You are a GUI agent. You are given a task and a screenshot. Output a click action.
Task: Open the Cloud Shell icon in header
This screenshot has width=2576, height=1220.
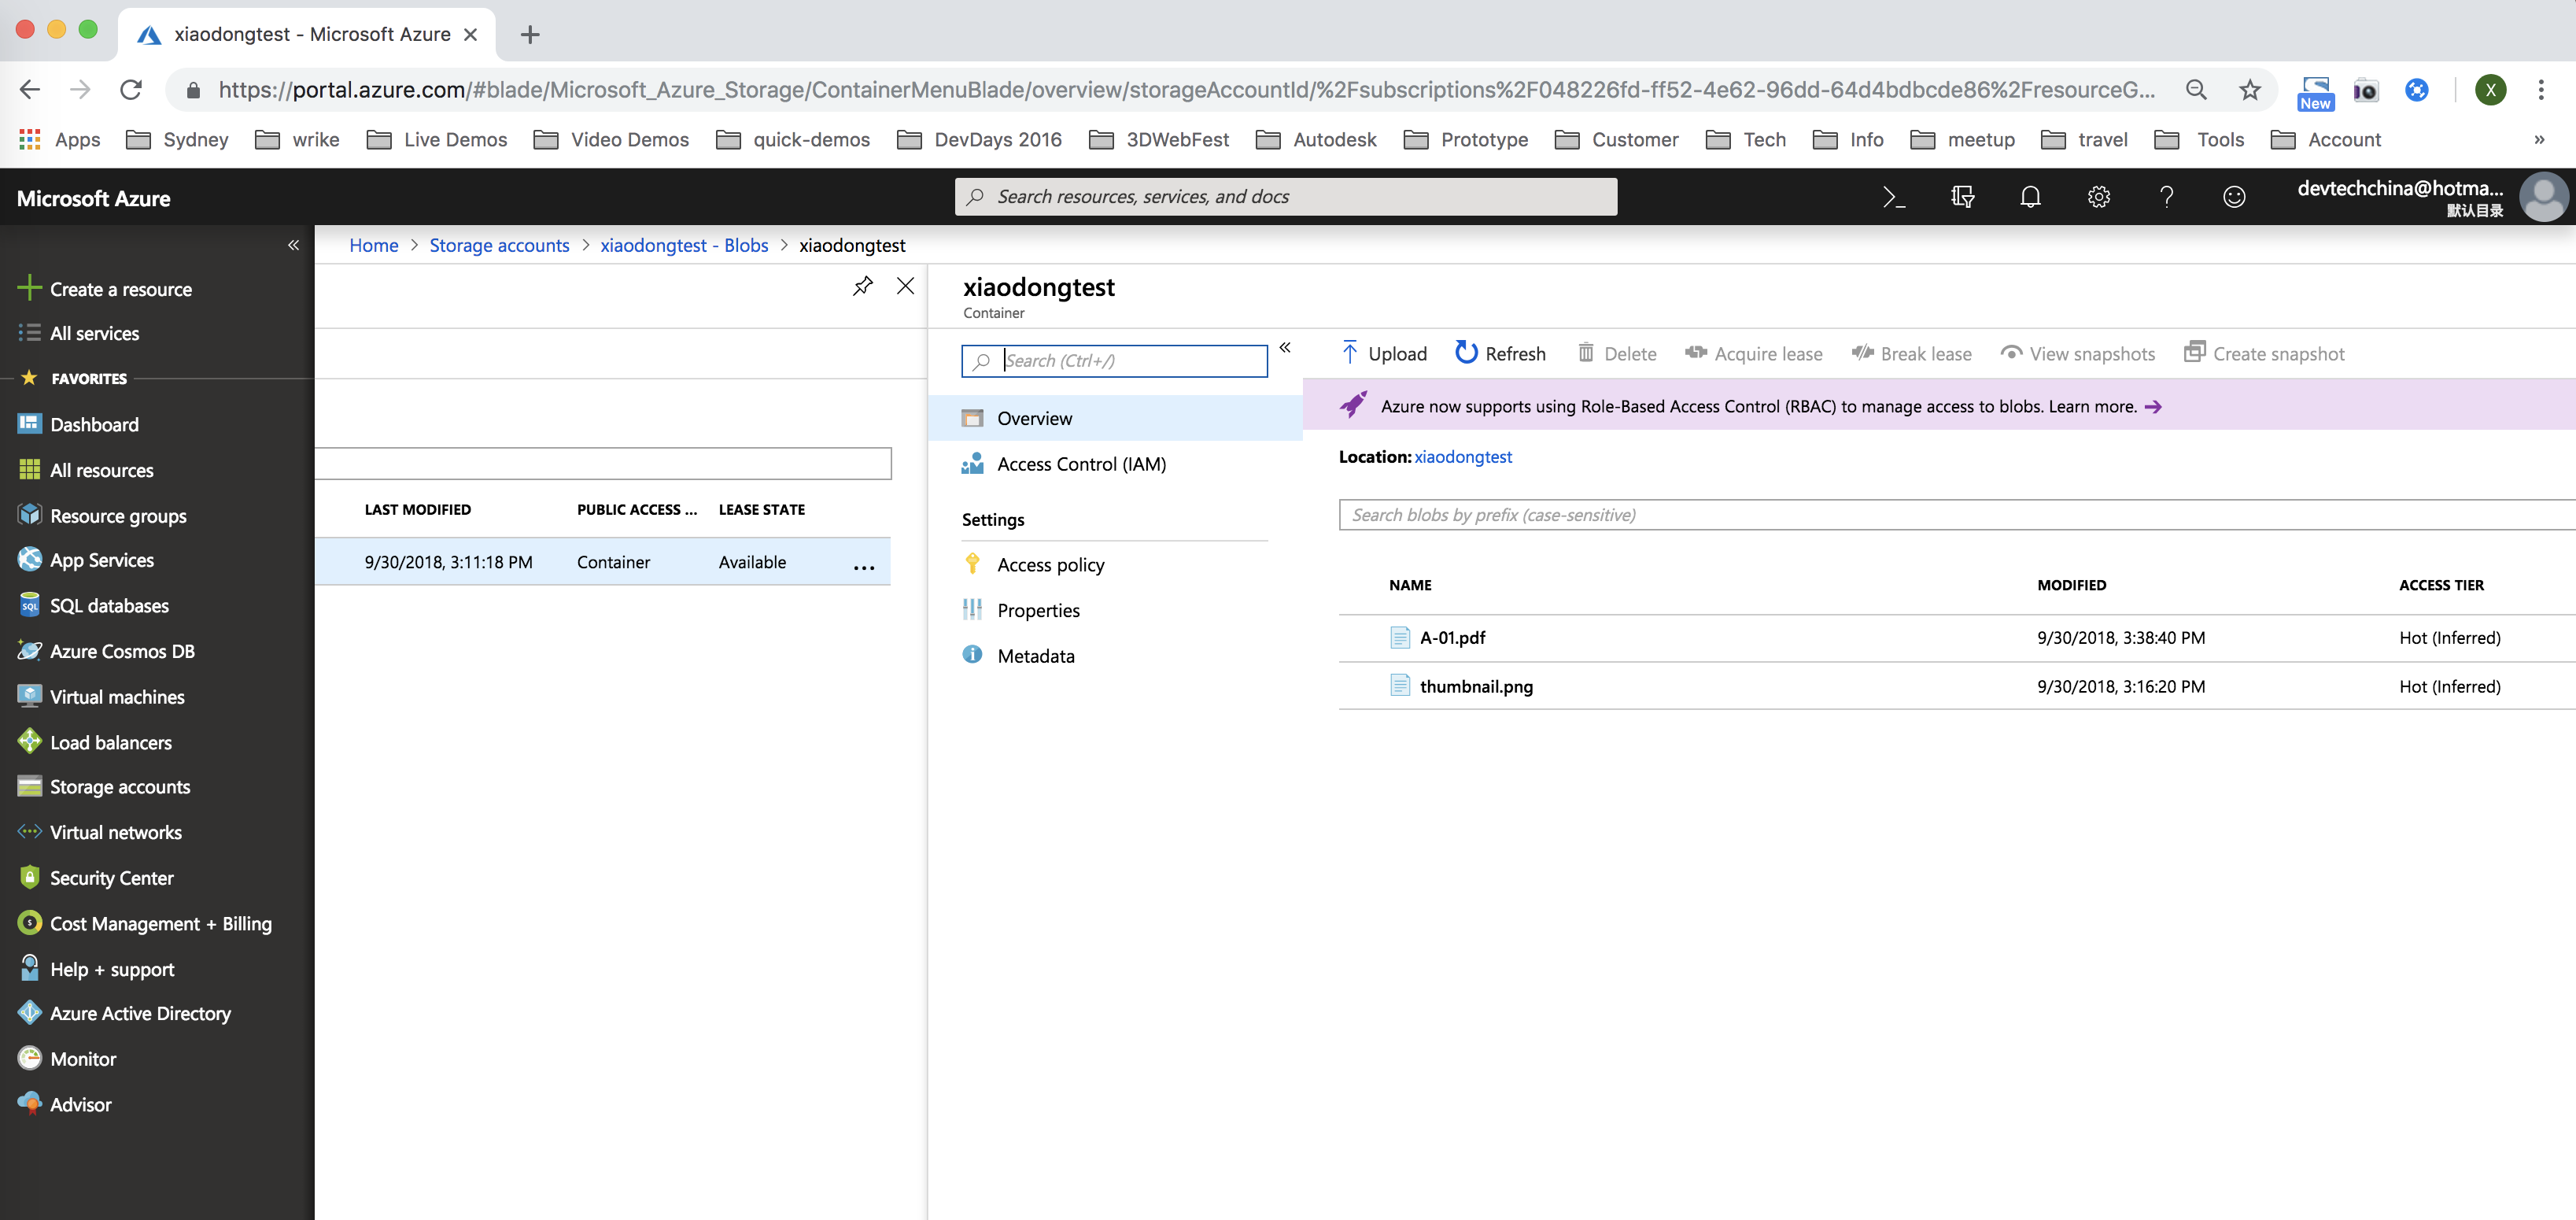1893,197
